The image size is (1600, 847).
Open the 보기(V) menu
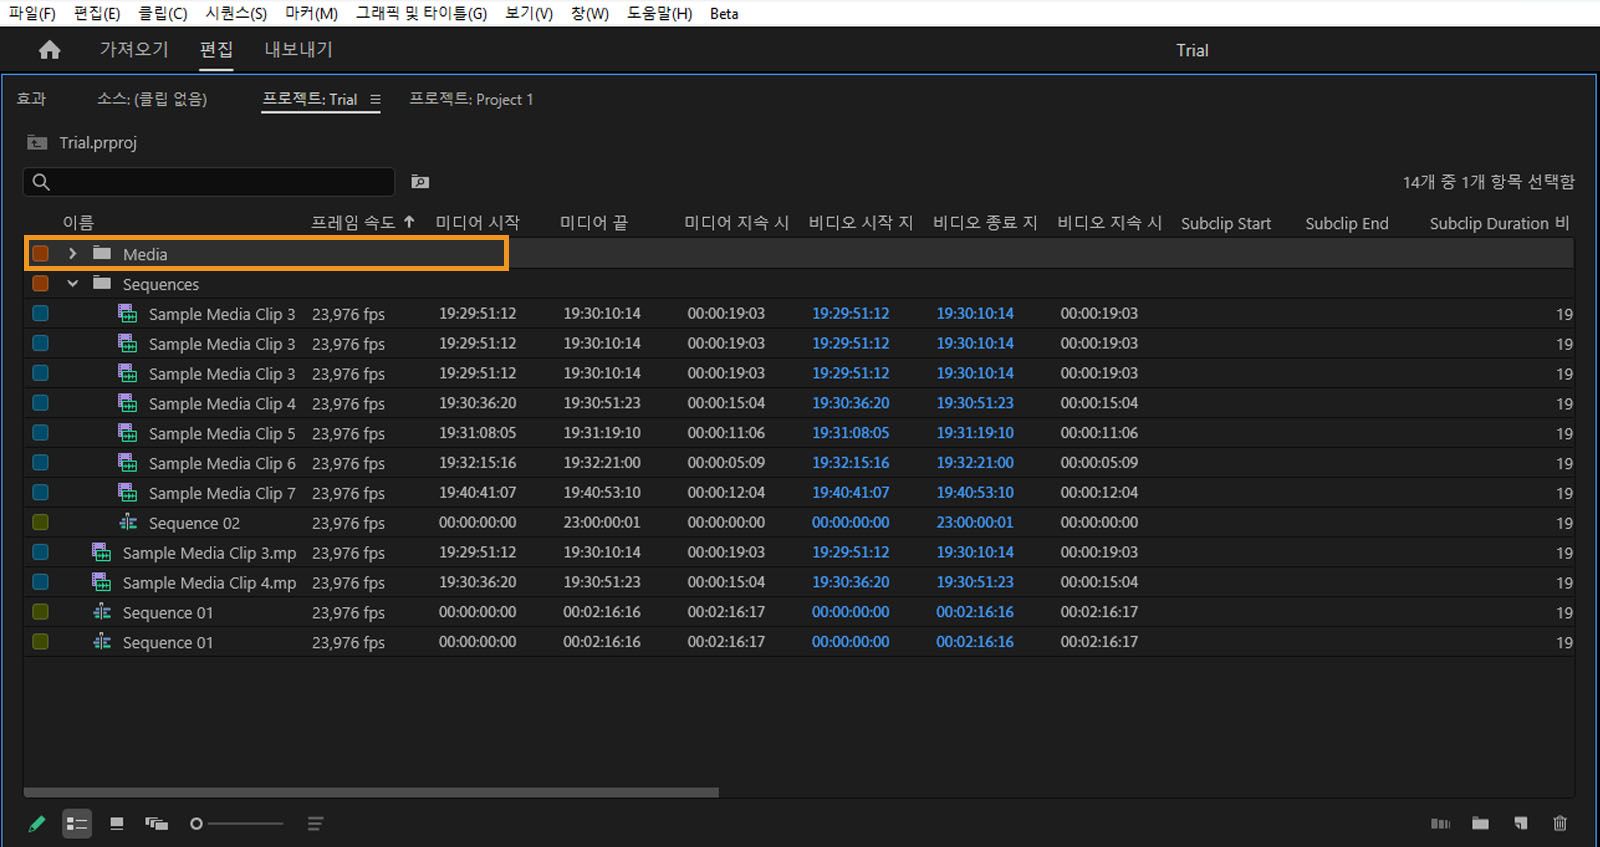point(529,13)
